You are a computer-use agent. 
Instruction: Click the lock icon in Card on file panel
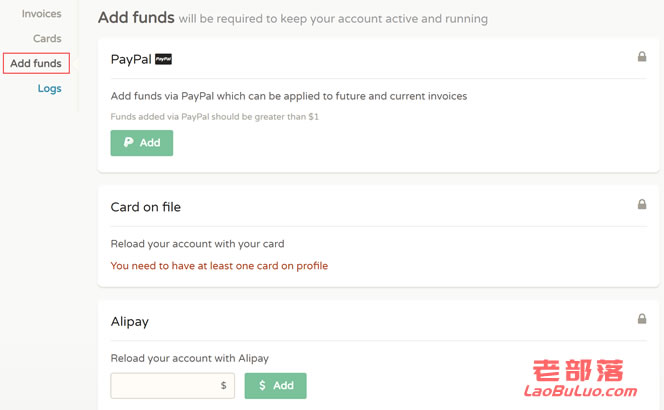click(x=642, y=204)
